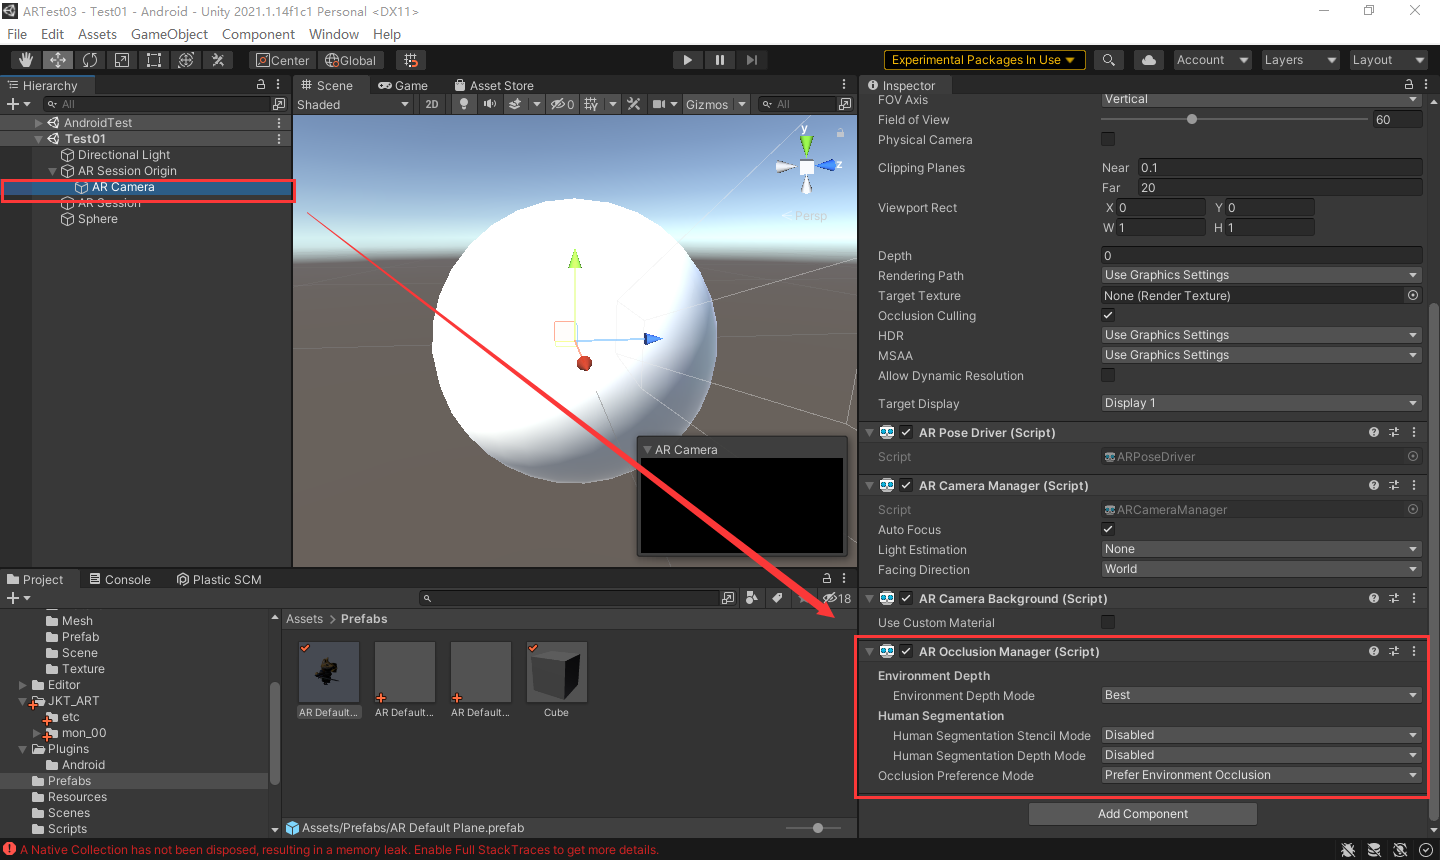The height and width of the screenshot is (860, 1440).
Task: Click the Add Component button
Action: click(x=1142, y=813)
